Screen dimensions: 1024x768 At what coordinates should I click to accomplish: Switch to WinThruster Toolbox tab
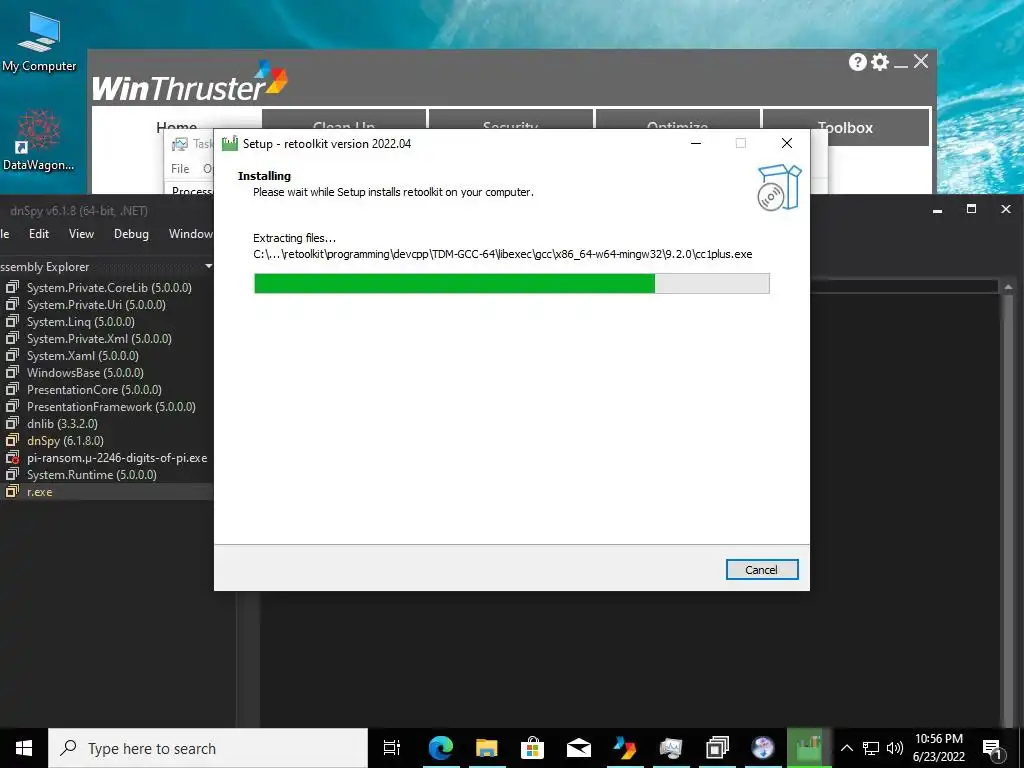coord(846,127)
